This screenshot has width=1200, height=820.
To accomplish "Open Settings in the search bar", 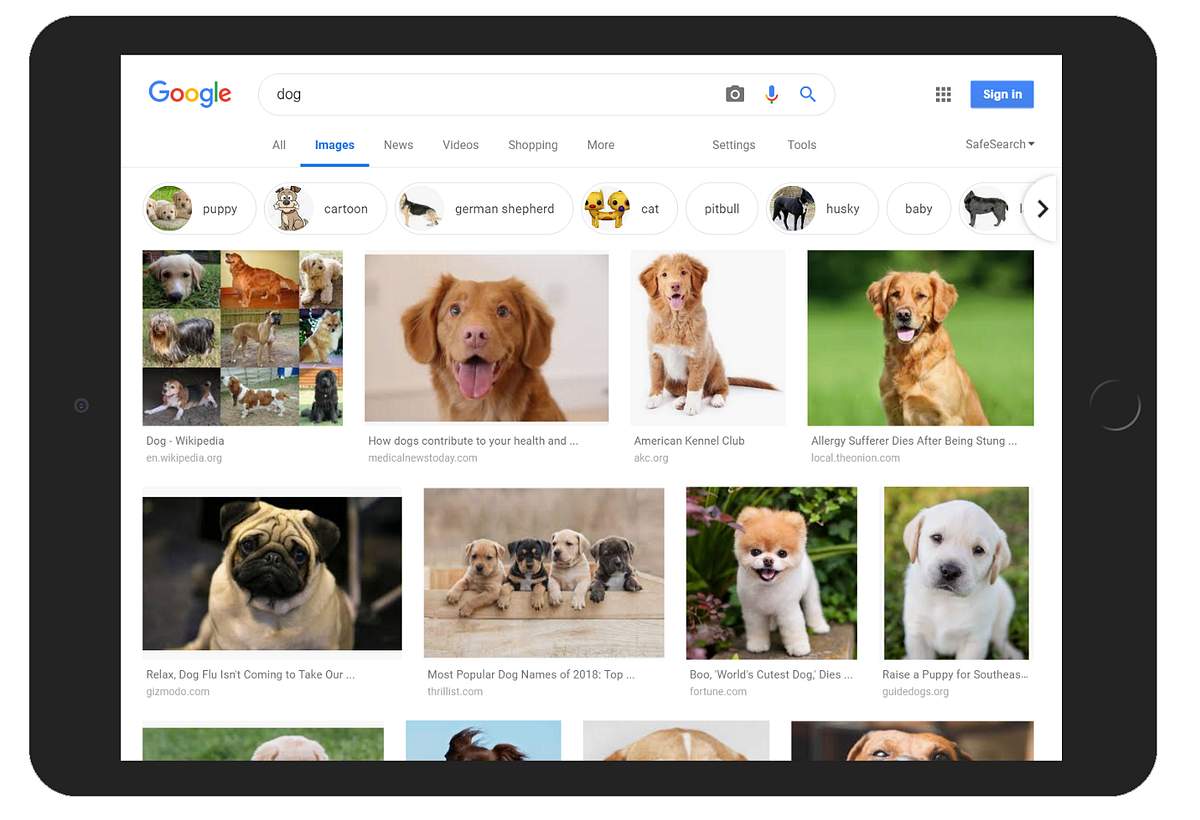I will (734, 145).
